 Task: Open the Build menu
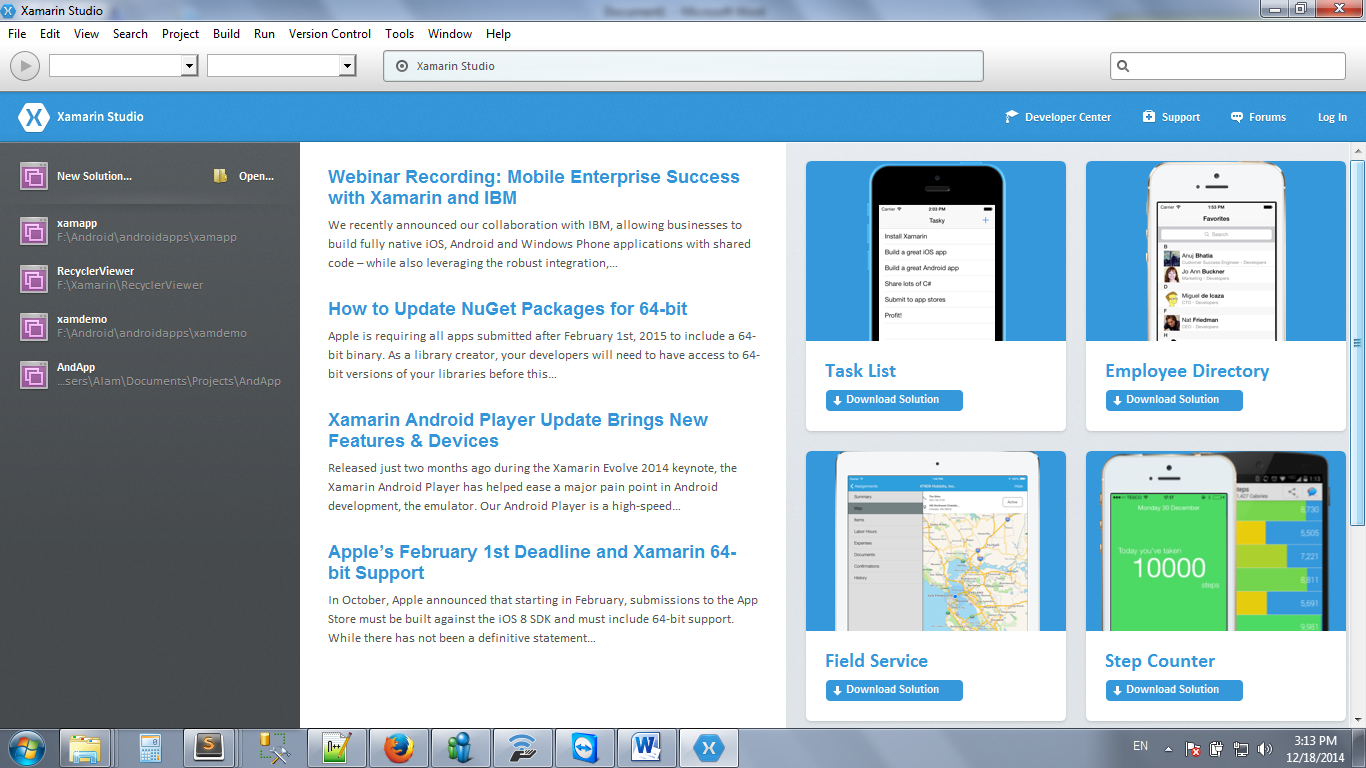click(x=227, y=34)
